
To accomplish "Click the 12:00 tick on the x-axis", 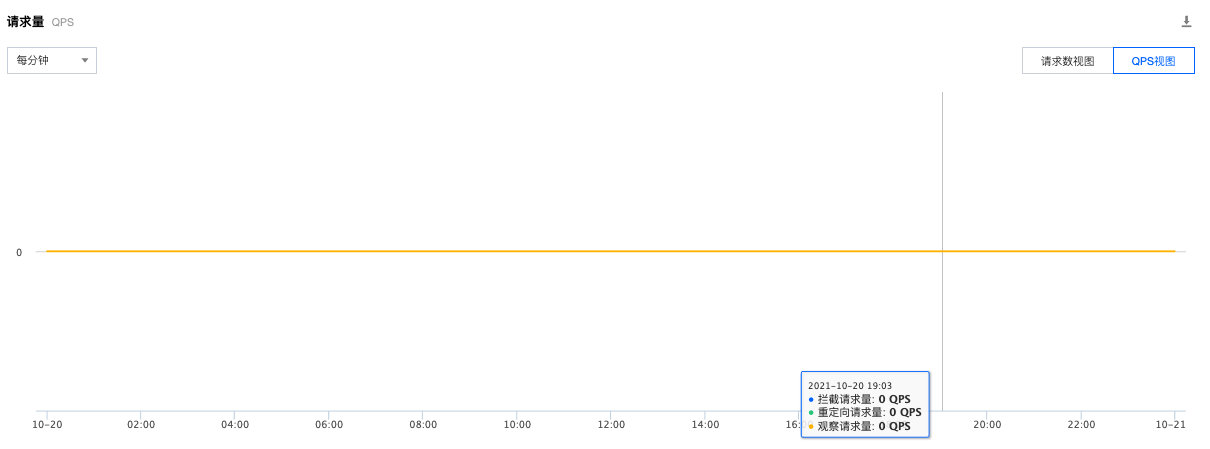I will click(611, 424).
